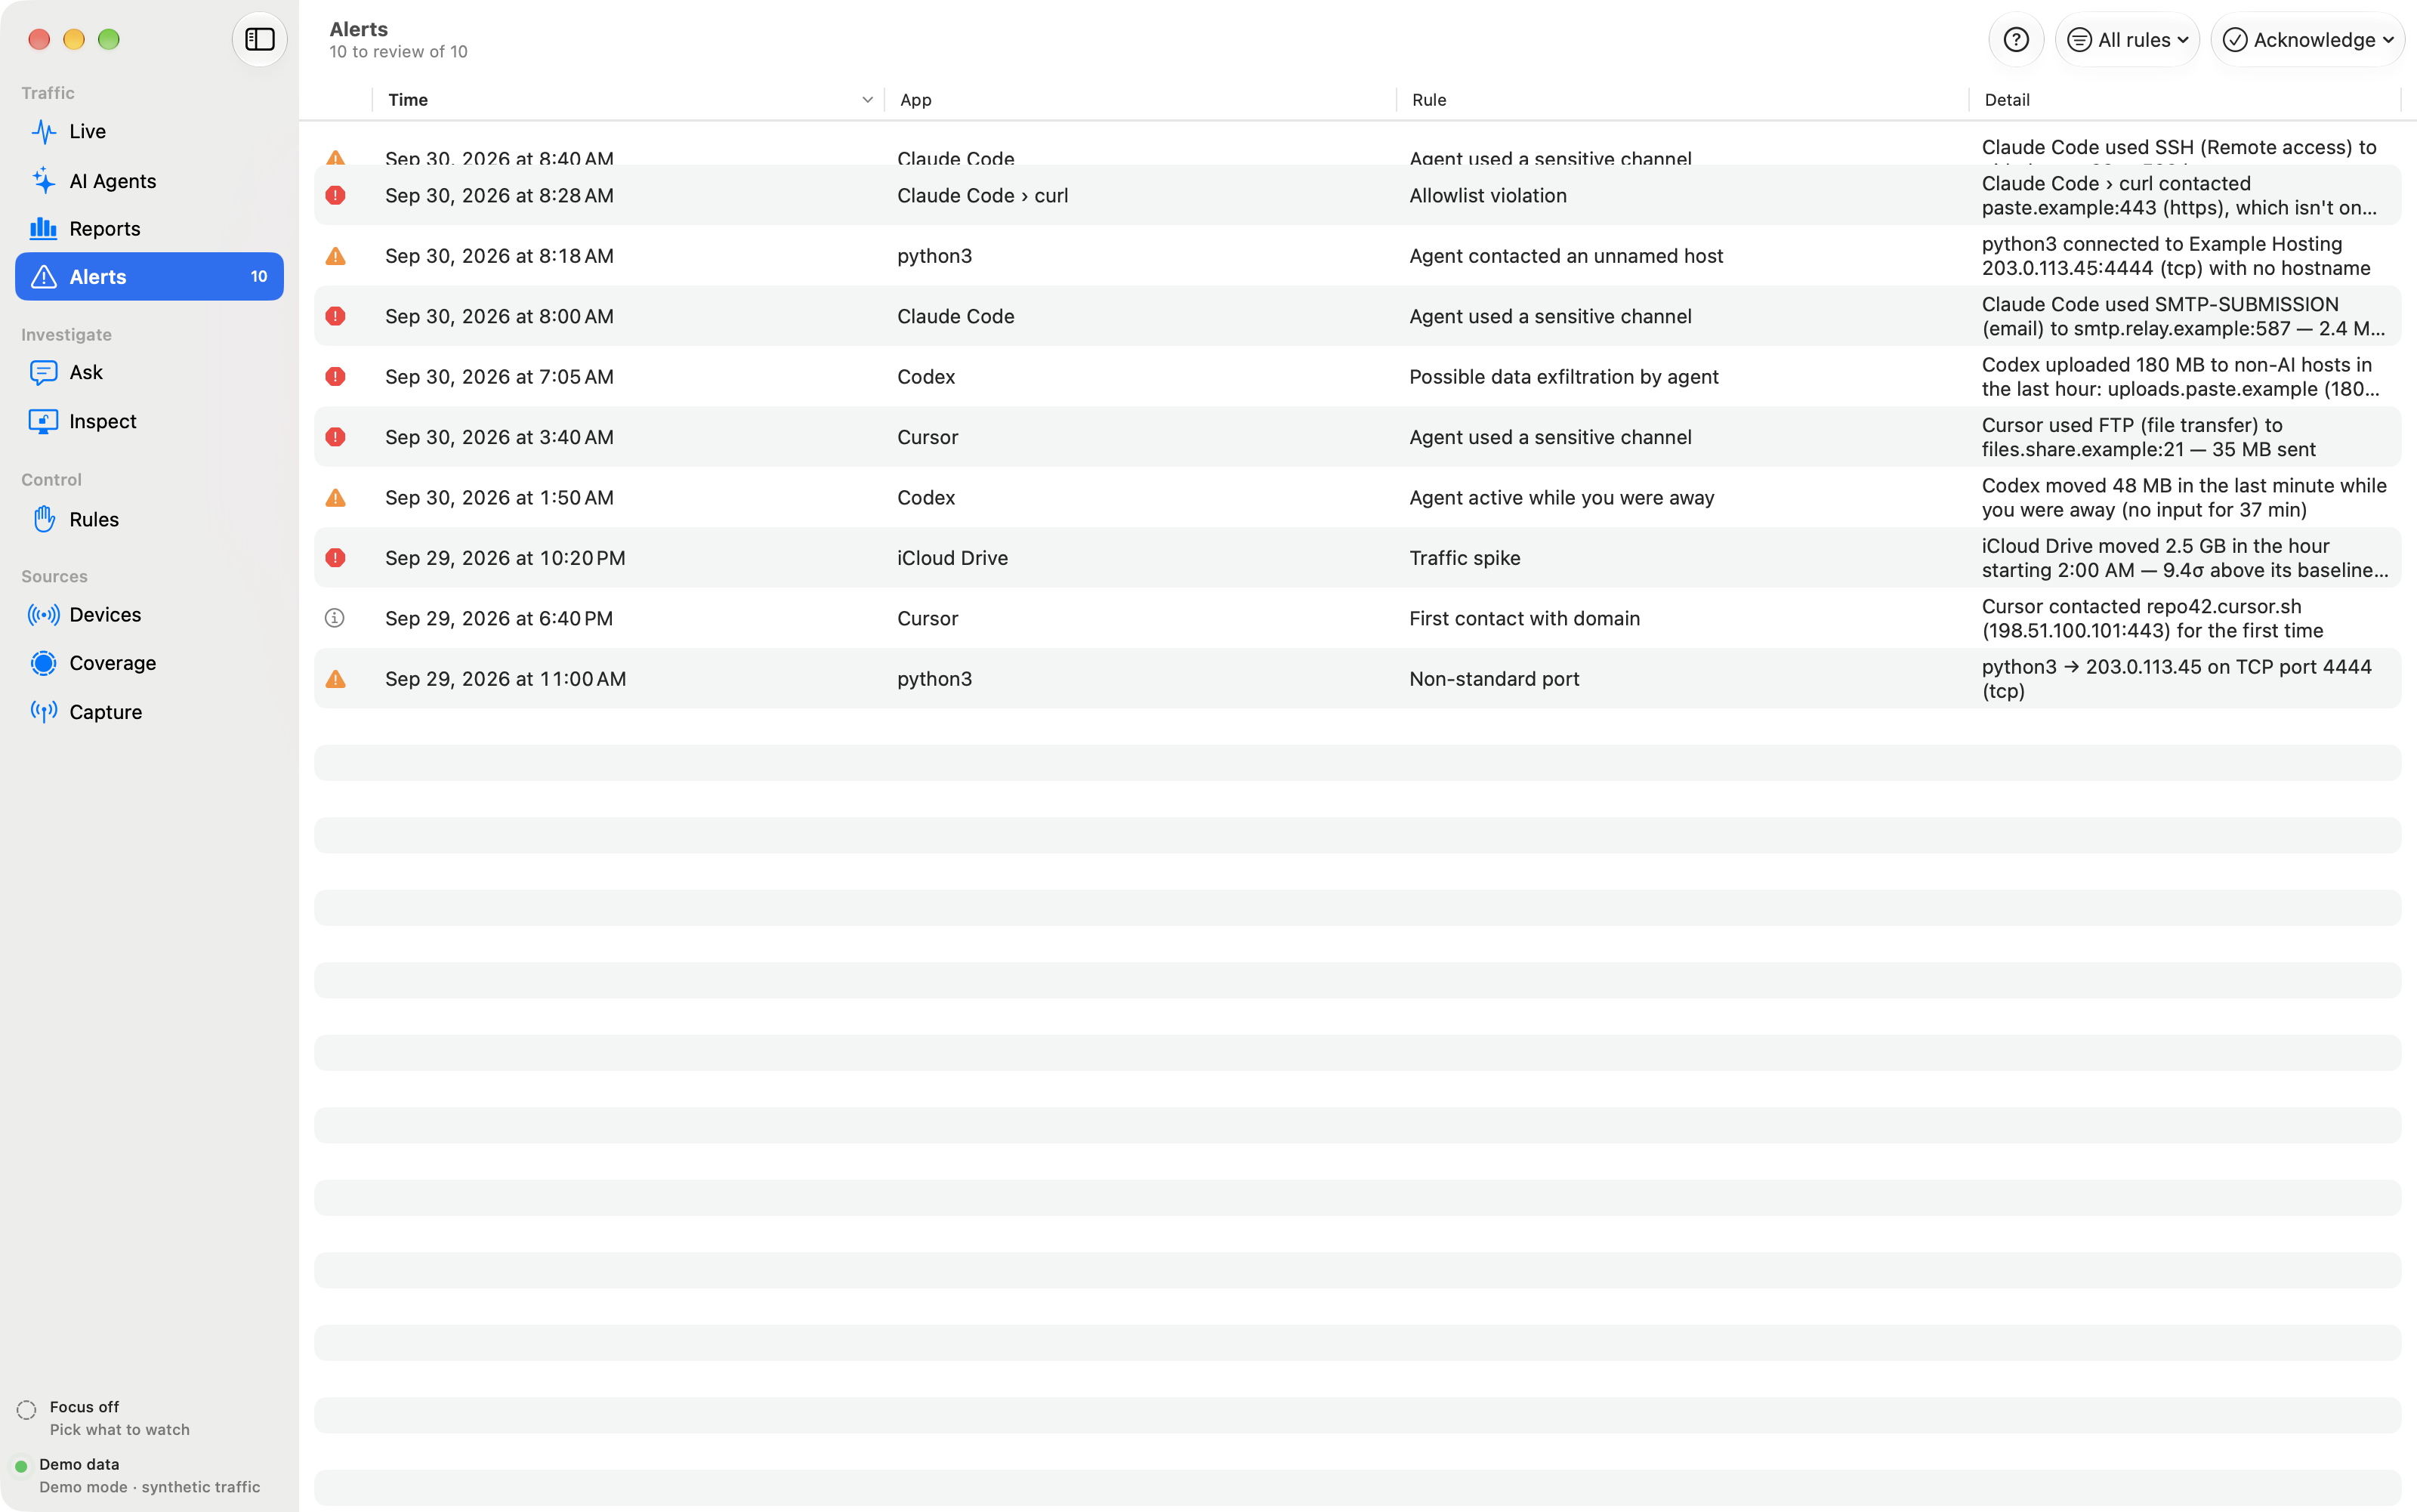Click the App column header
This screenshot has width=2417, height=1512.
[1140, 100]
